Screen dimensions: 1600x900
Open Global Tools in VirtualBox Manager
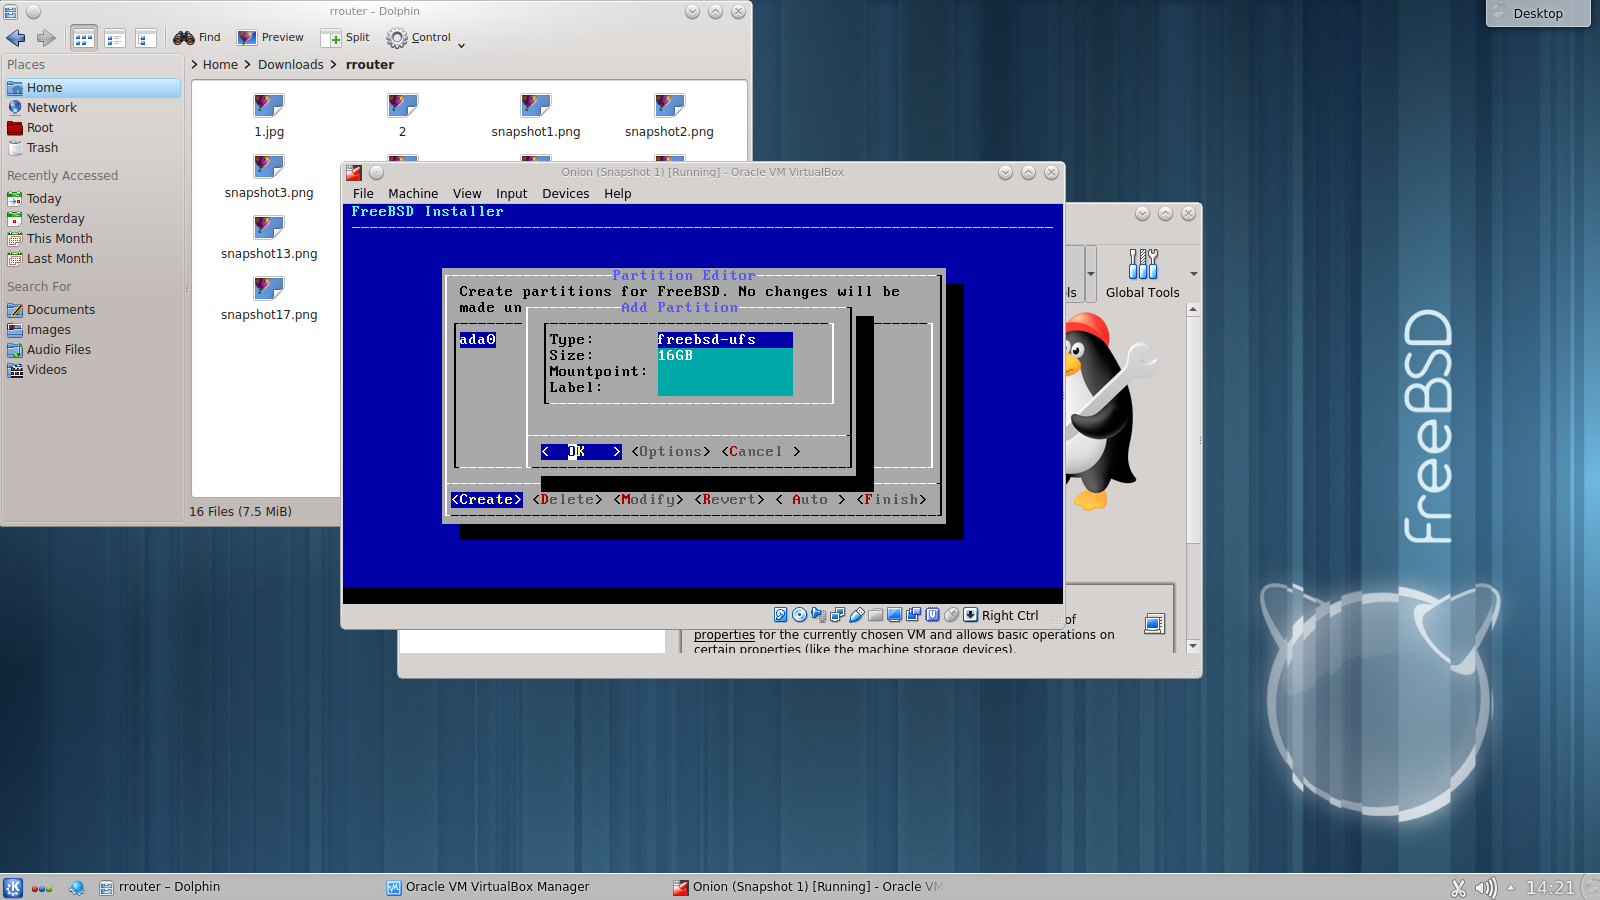(x=1142, y=273)
